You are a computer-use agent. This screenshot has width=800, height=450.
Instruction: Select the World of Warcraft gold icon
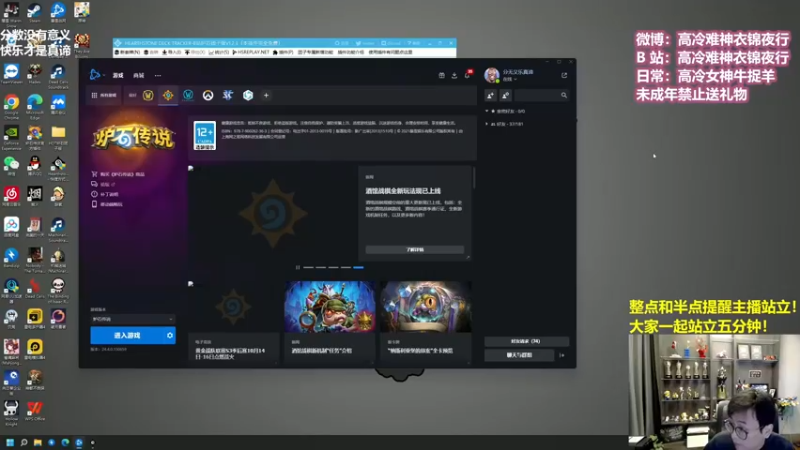click(148, 95)
